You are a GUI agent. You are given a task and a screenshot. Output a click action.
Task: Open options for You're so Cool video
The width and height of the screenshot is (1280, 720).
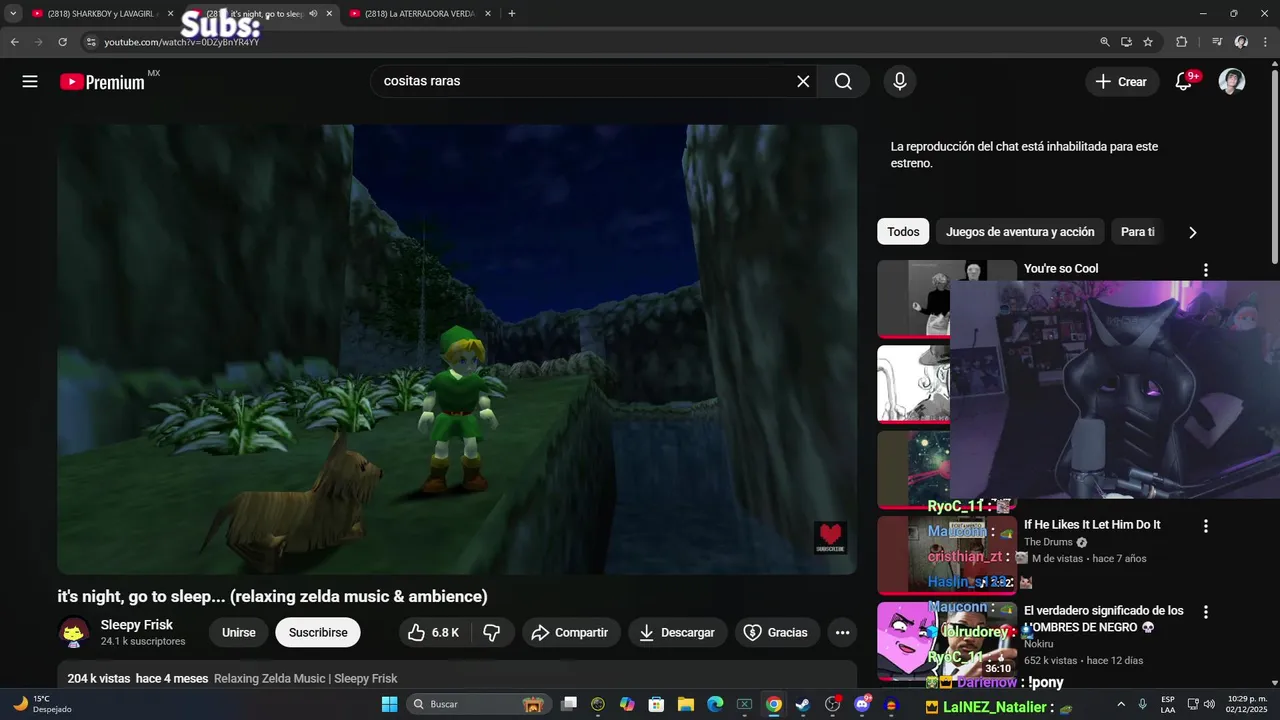point(1206,270)
